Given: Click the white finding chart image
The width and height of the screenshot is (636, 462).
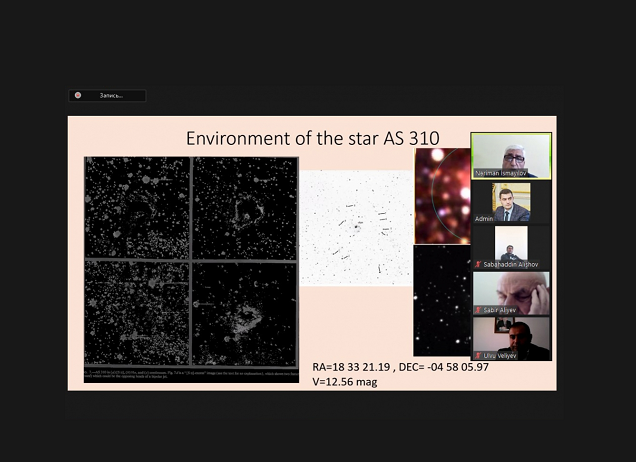Looking at the screenshot, I should (x=356, y=227).
